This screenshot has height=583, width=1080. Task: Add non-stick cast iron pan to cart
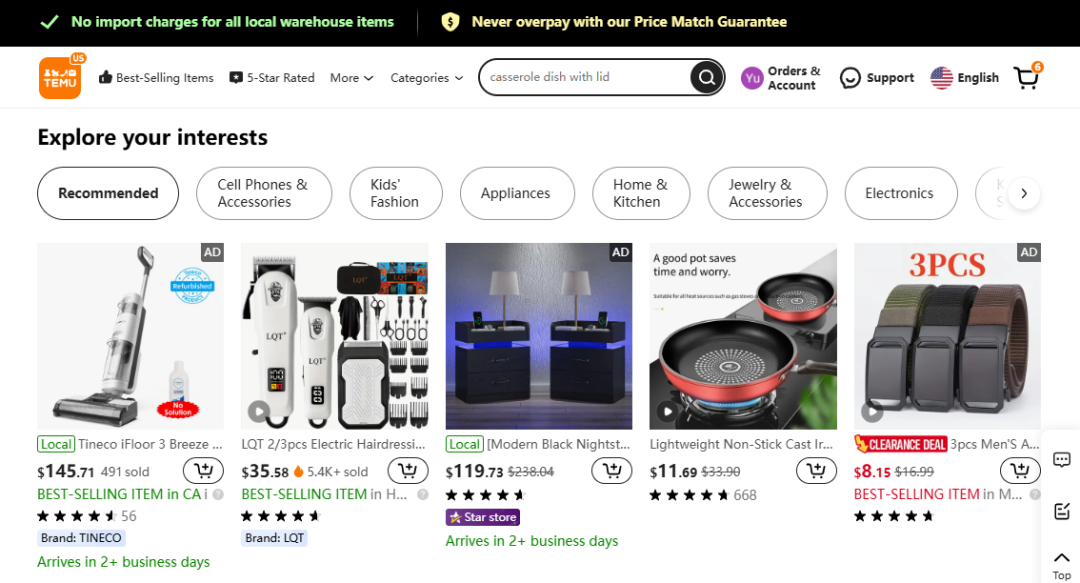[816, 470]
